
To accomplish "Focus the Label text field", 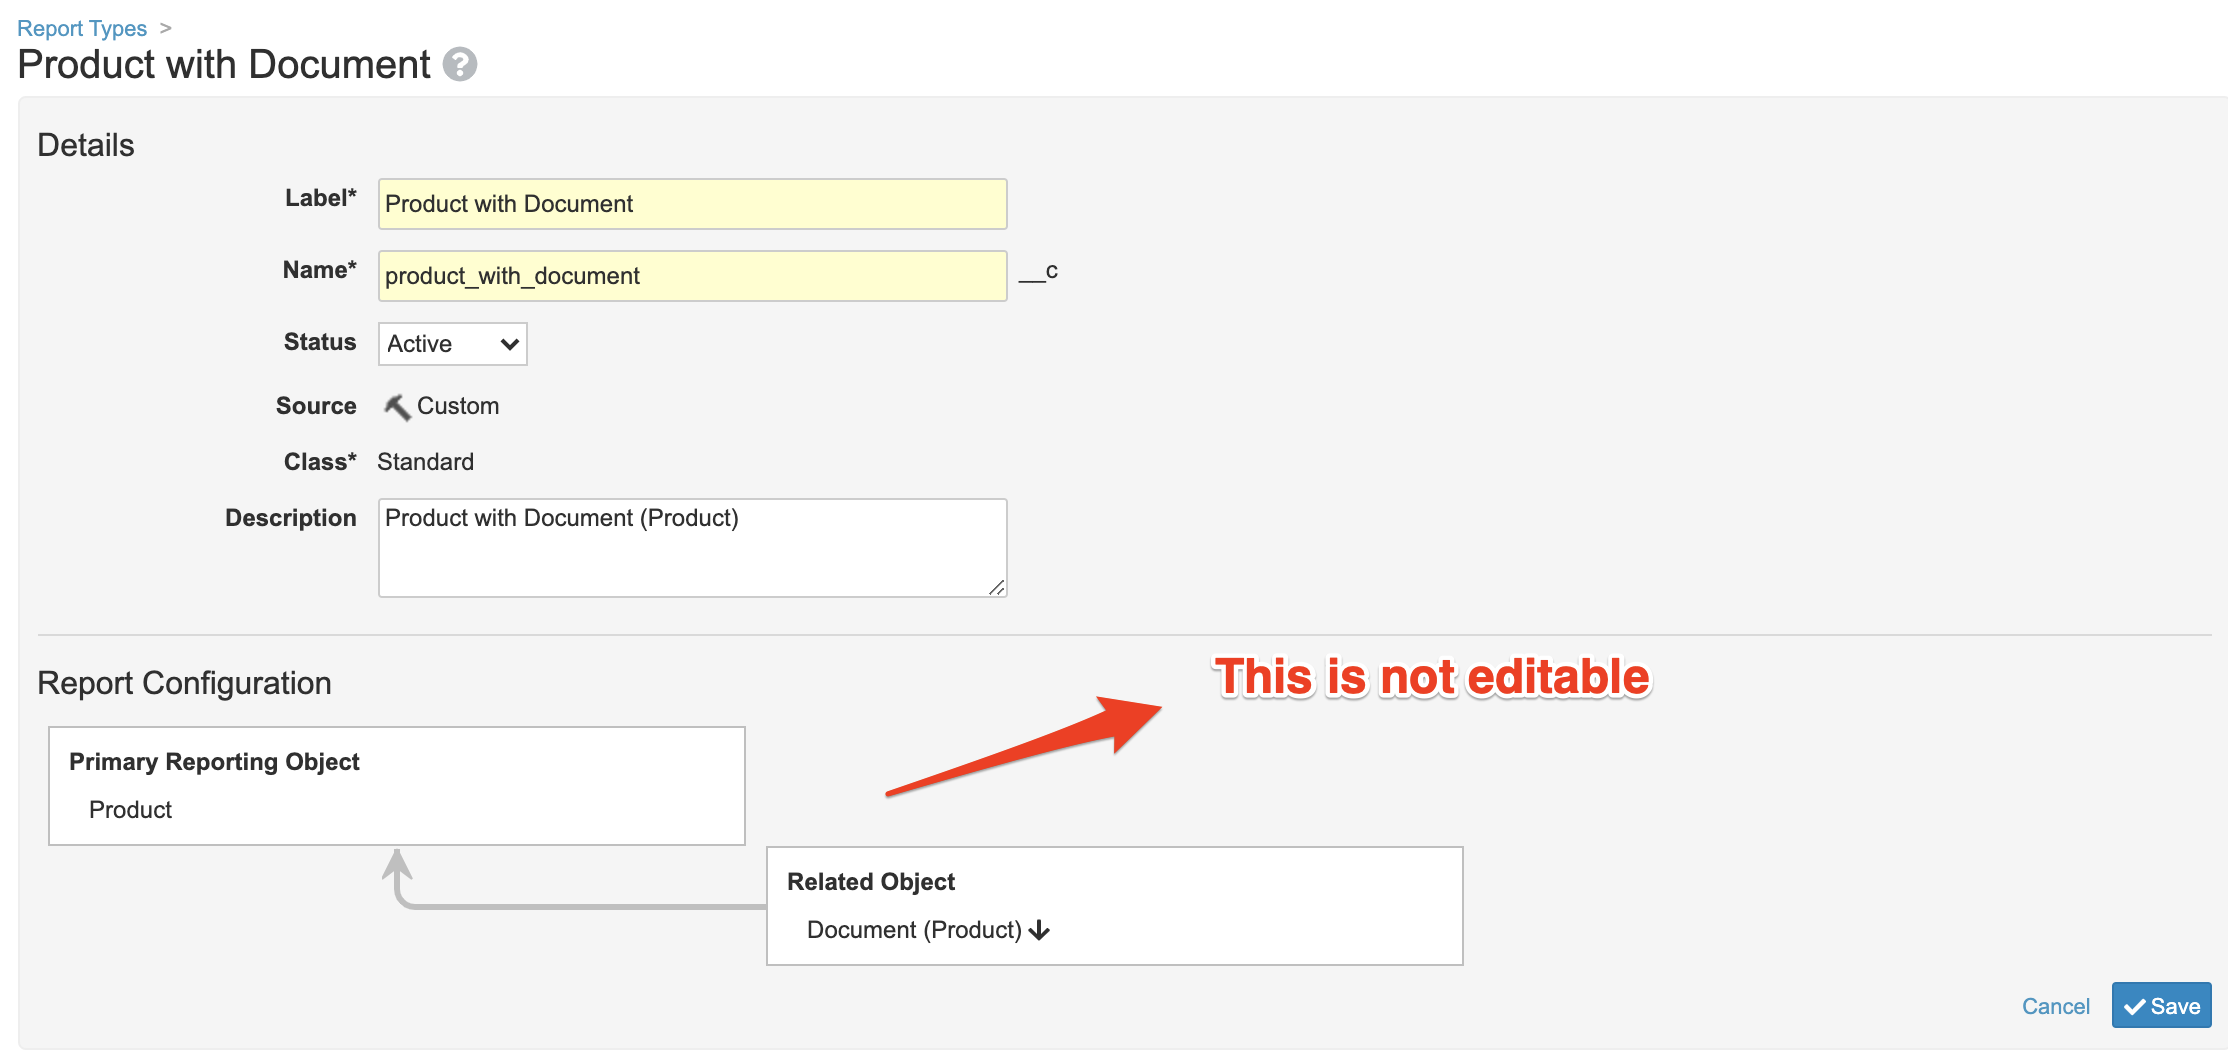I will click(x=692, y=204).
